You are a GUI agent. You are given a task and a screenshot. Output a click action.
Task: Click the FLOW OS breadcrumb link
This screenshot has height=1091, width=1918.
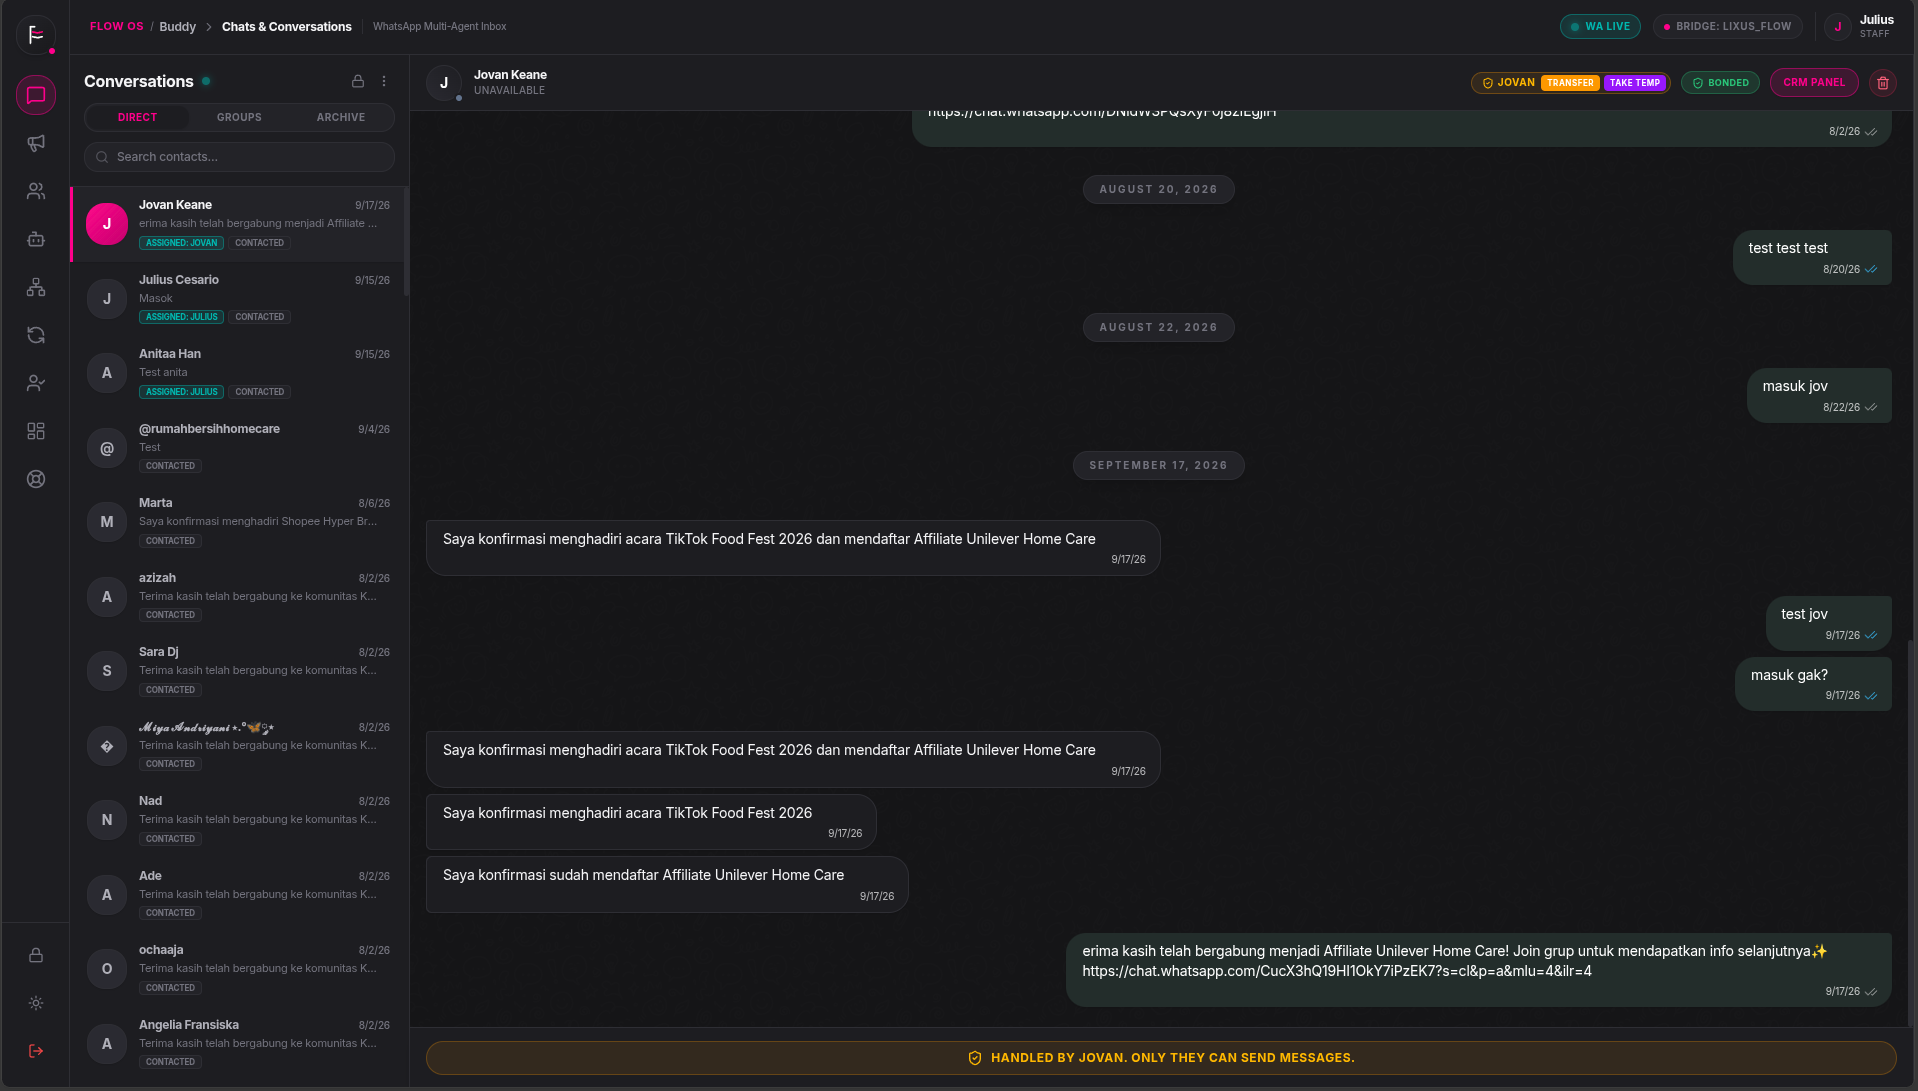click(x=117, y=27)
